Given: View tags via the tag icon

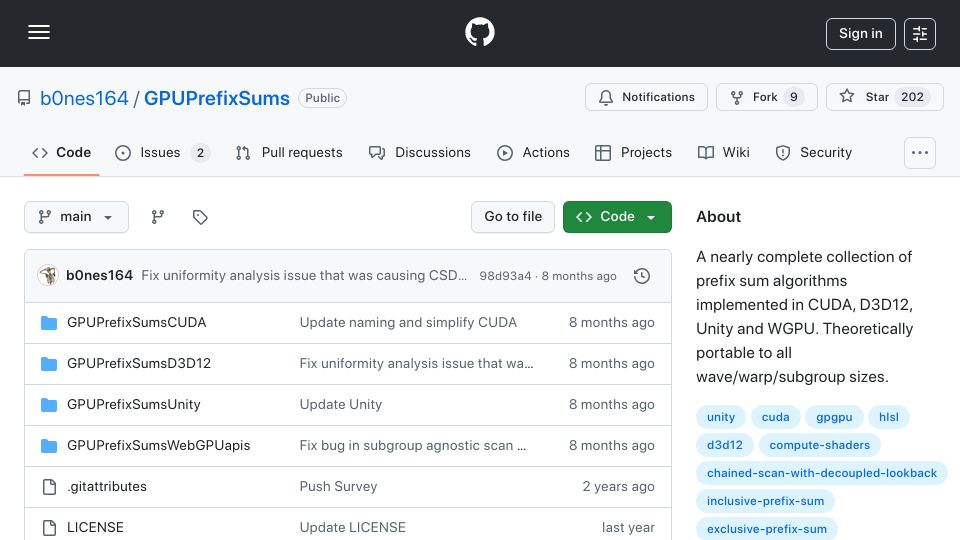Looking at the screenshot, I should pyautogui.click(x=200, y=217).
